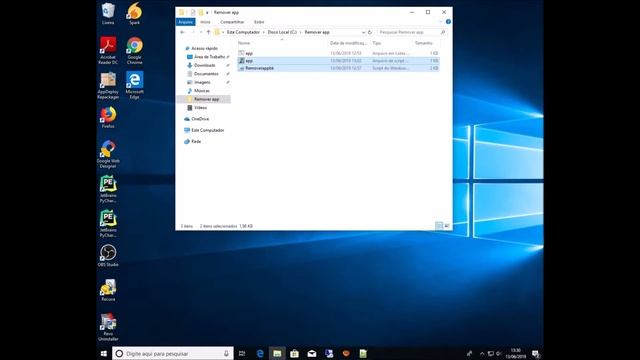Screen dimensions: 640x360
Task: Open the Mail app on the taskbar
Action: (312, 353)
